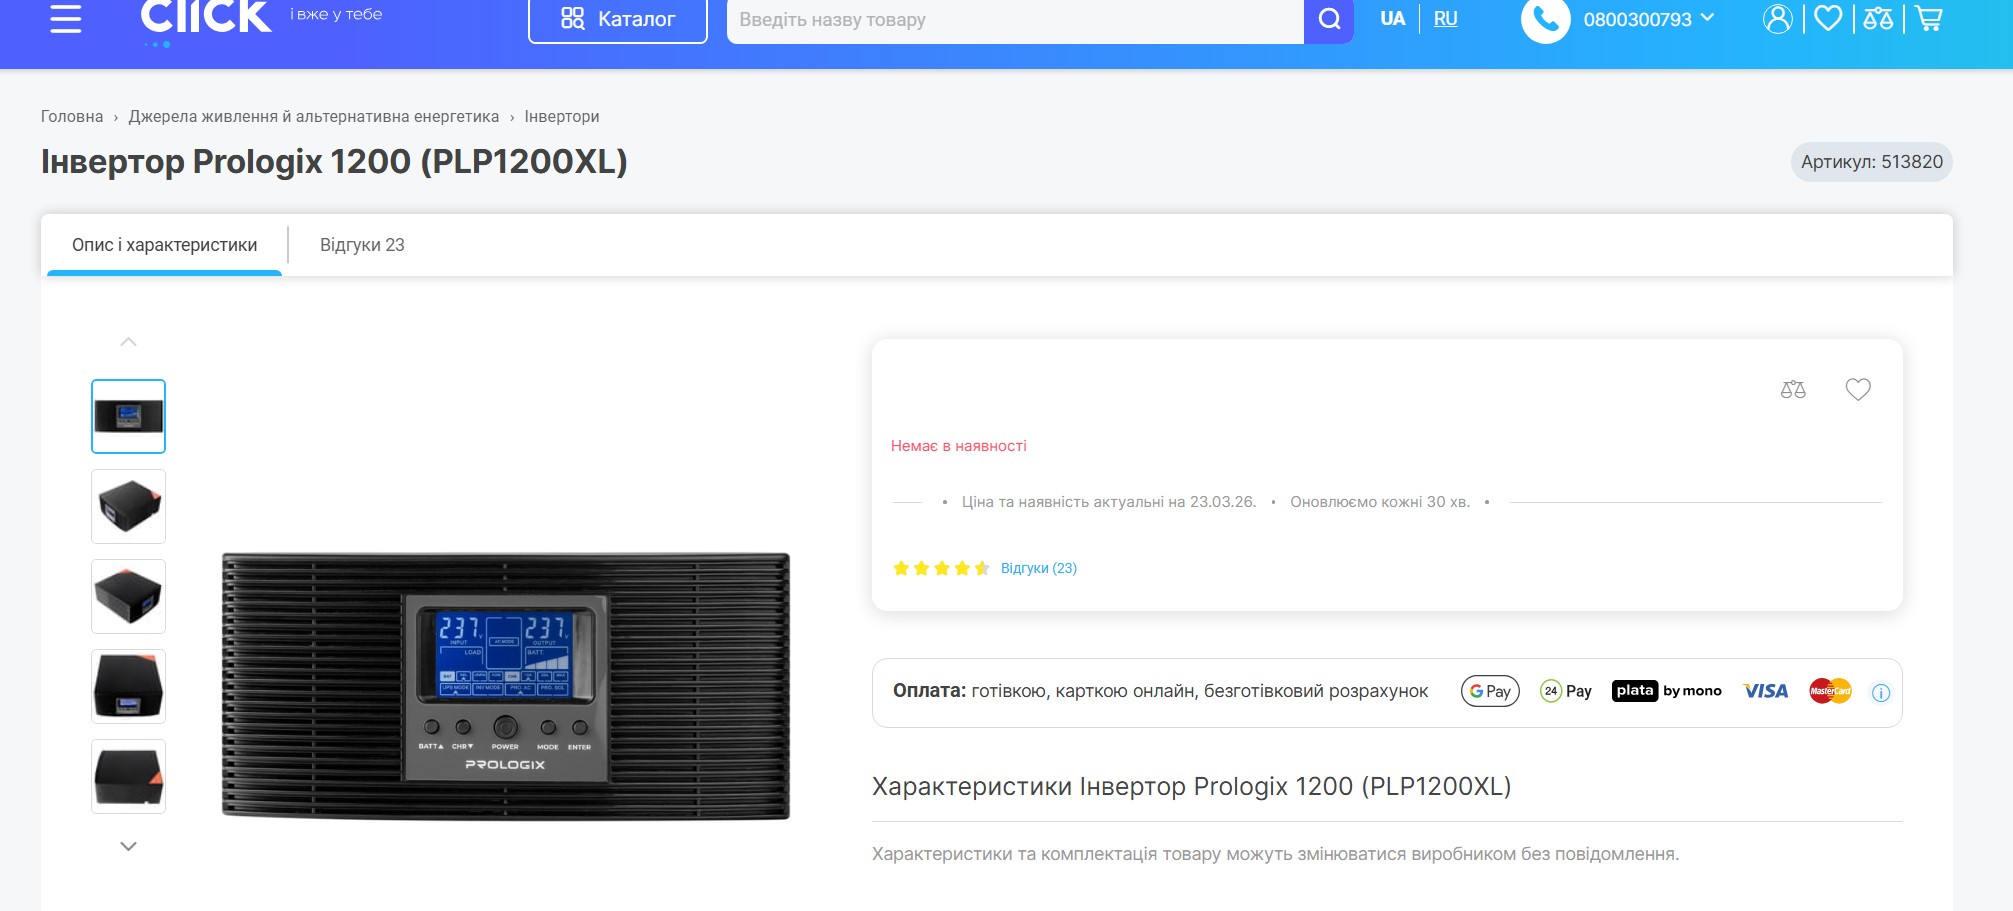Open the user account icon
Screen dimensions: 2013x911
(x=1778, y=18)
